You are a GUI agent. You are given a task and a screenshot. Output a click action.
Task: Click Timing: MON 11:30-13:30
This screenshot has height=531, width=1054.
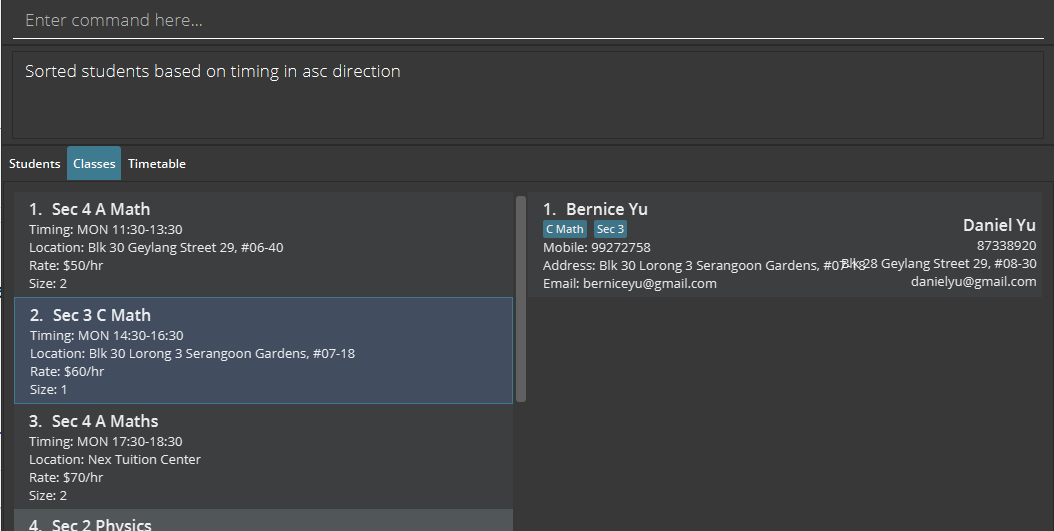[106, 230]
